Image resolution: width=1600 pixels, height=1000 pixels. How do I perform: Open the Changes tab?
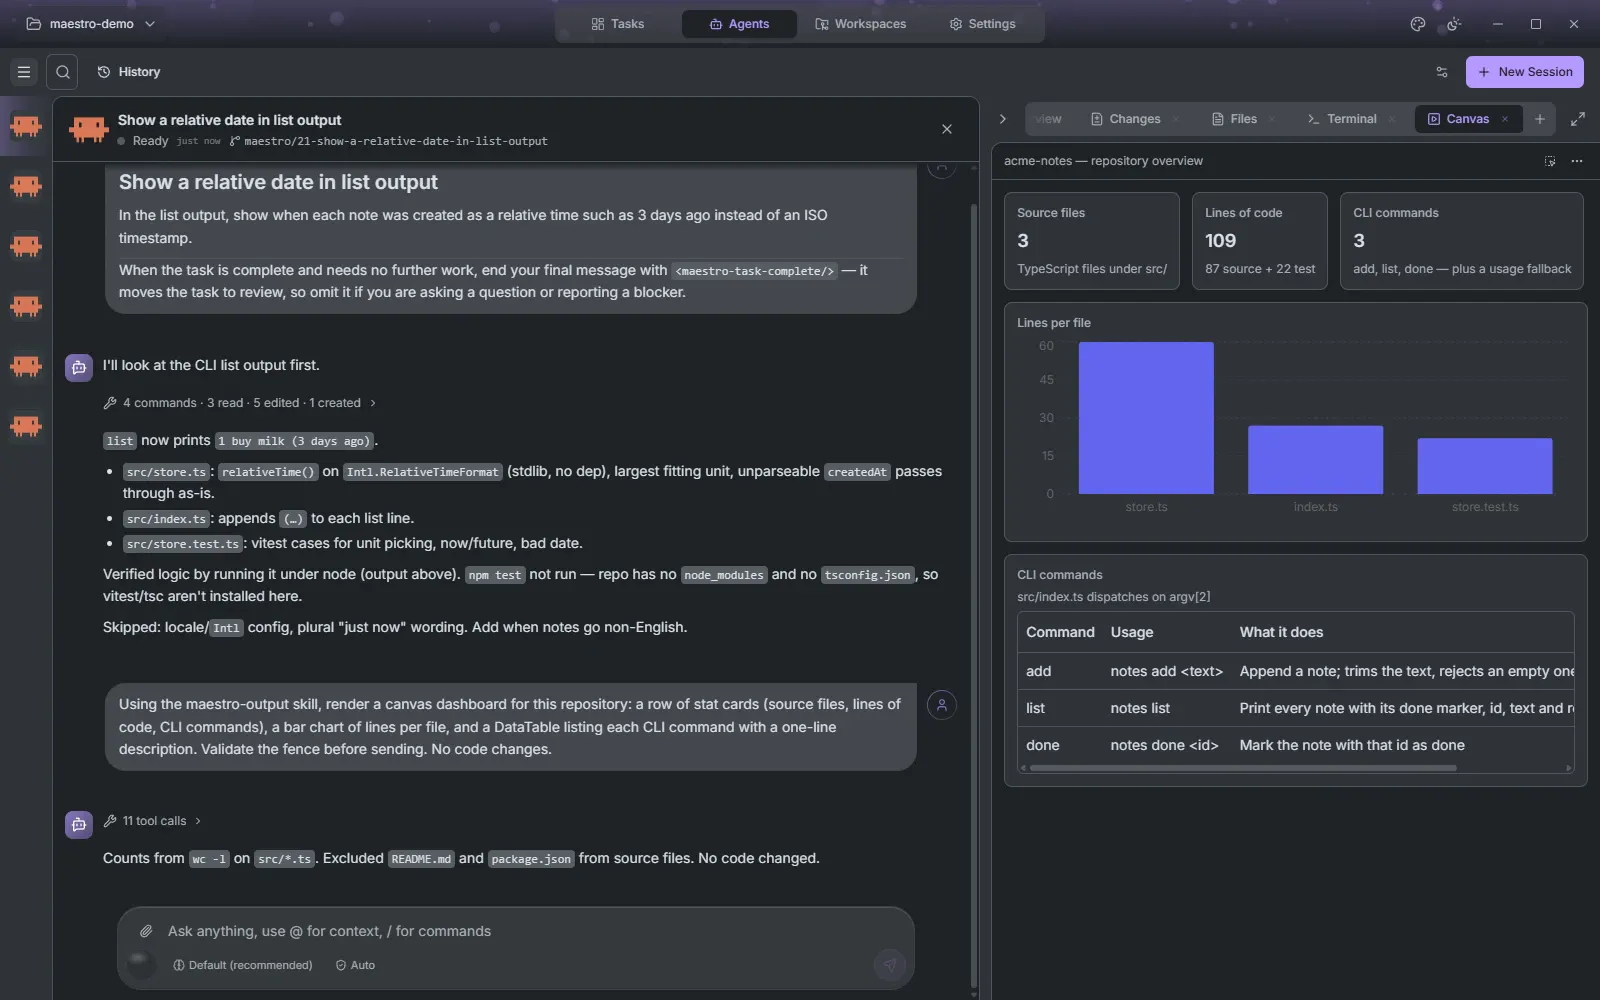click(1126, 119)
